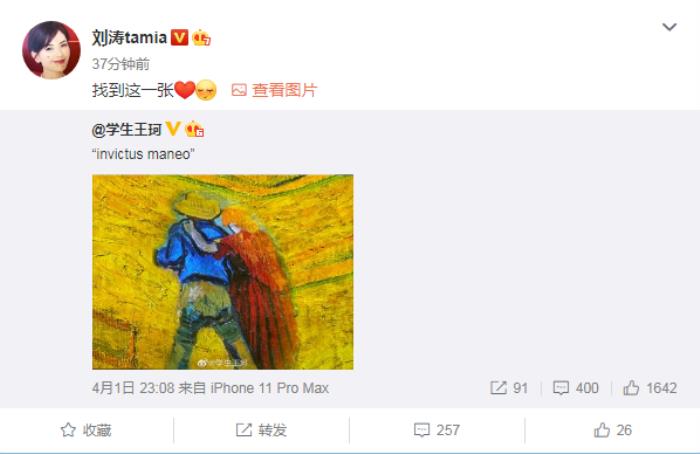Click the crown badge beside 学生王珂

tap(194, 129)
